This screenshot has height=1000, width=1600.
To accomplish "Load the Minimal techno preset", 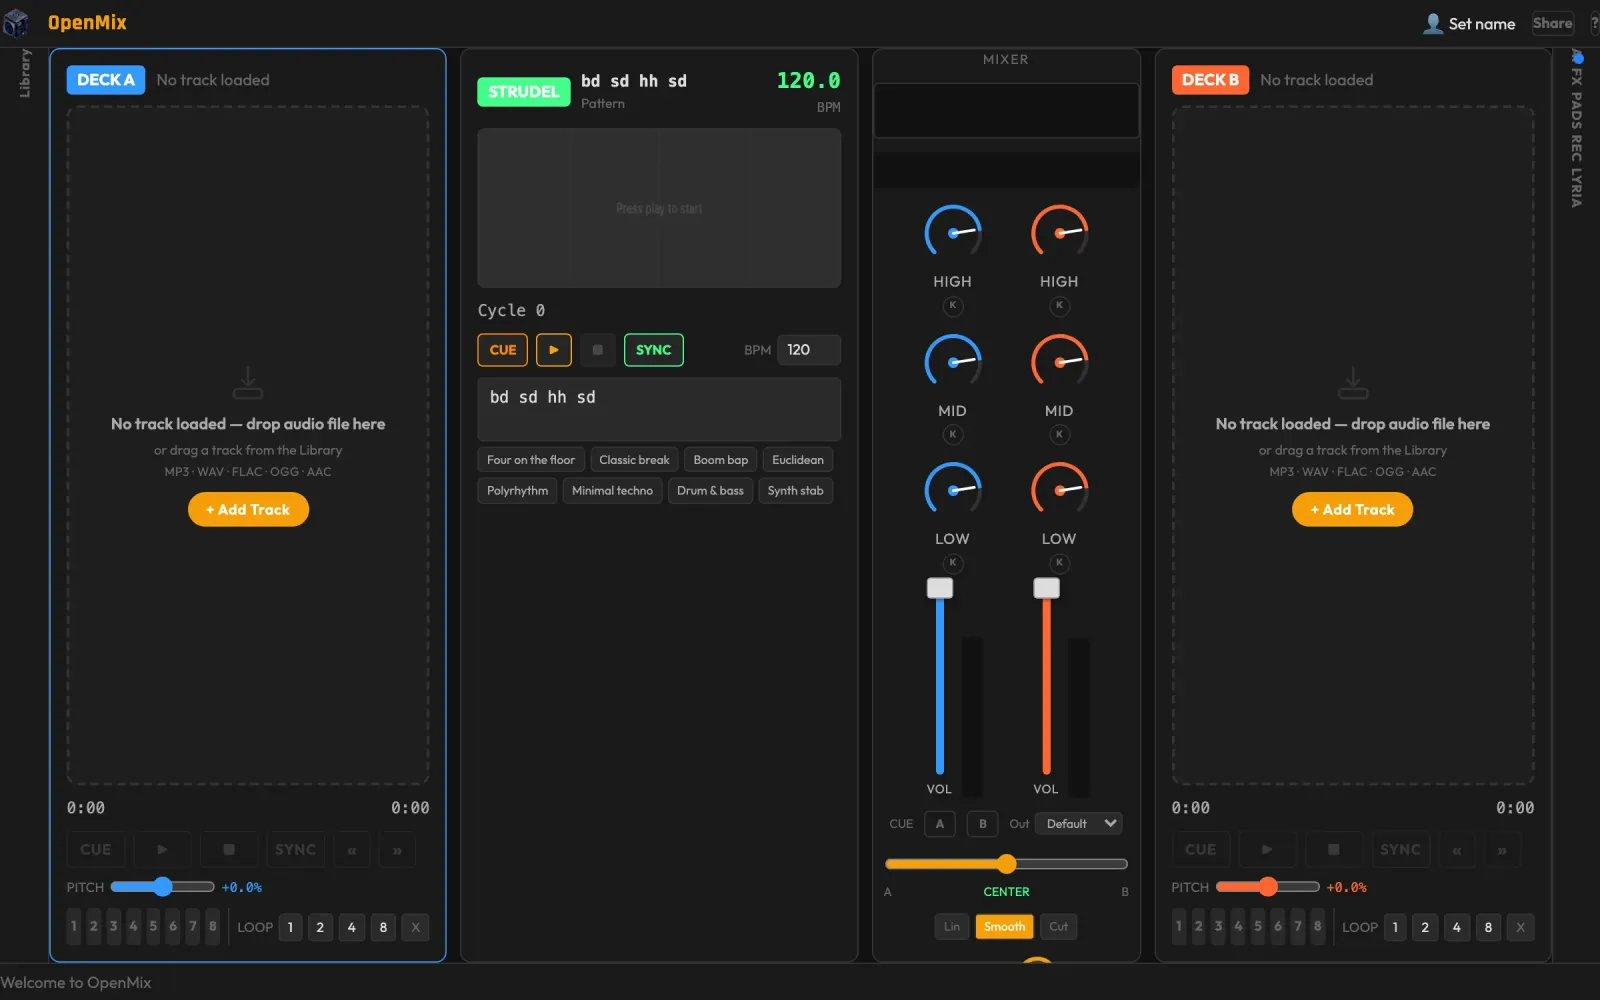I will tap(612, 491).
